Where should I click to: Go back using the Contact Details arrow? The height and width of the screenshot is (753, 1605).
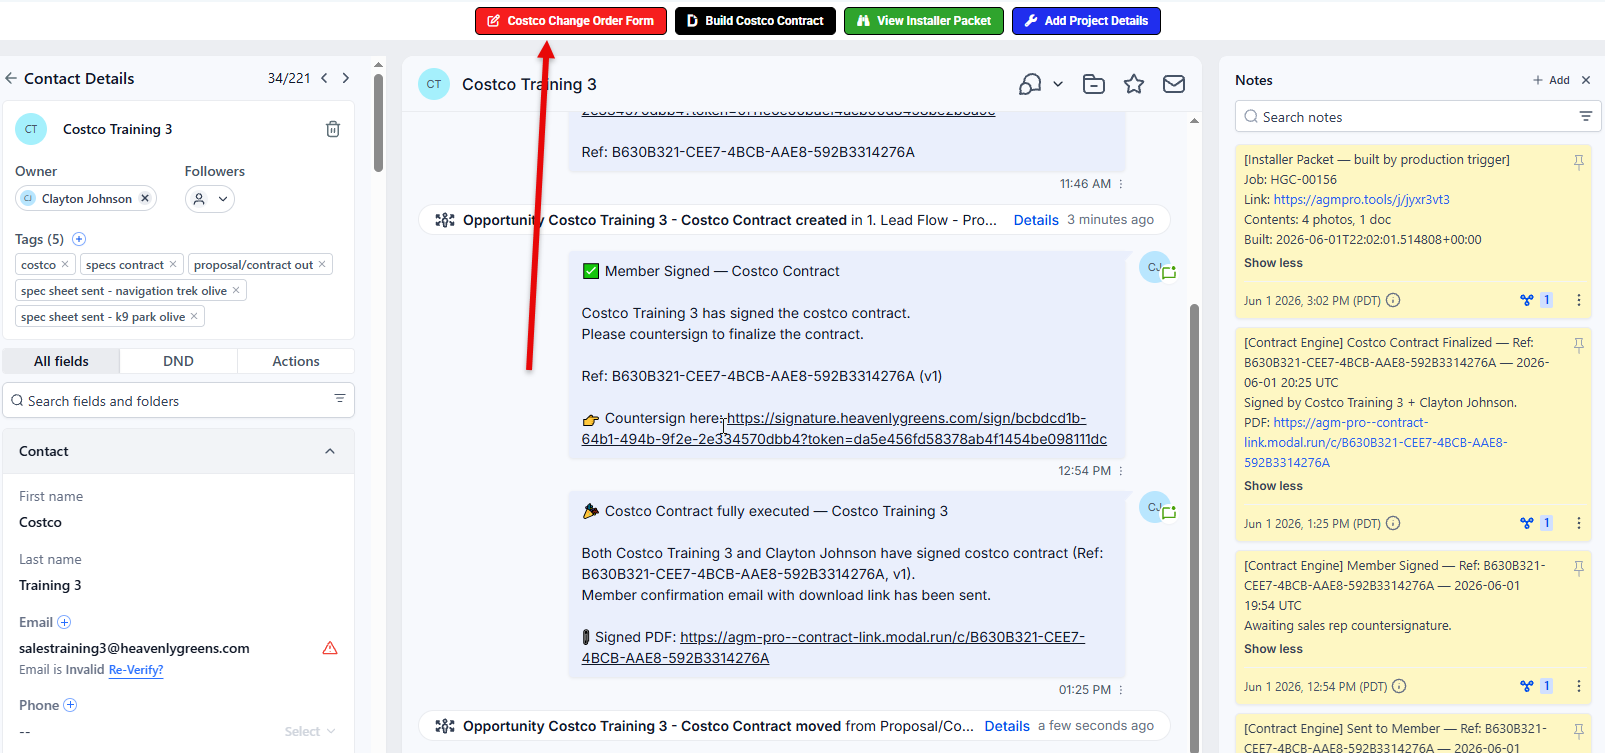[x=11, y=78]
